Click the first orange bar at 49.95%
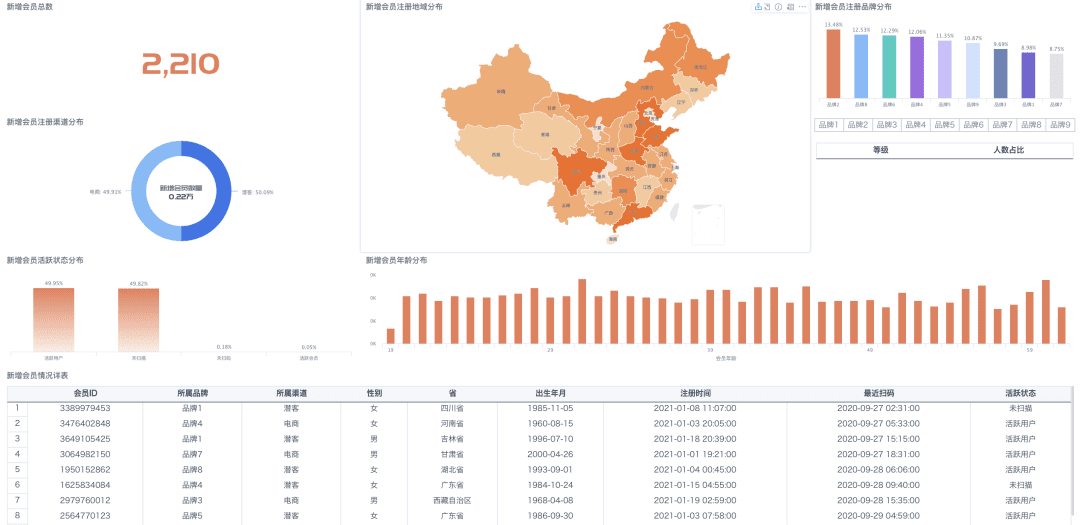Screen dimensions: 1080x525 (x=53, y=320)
